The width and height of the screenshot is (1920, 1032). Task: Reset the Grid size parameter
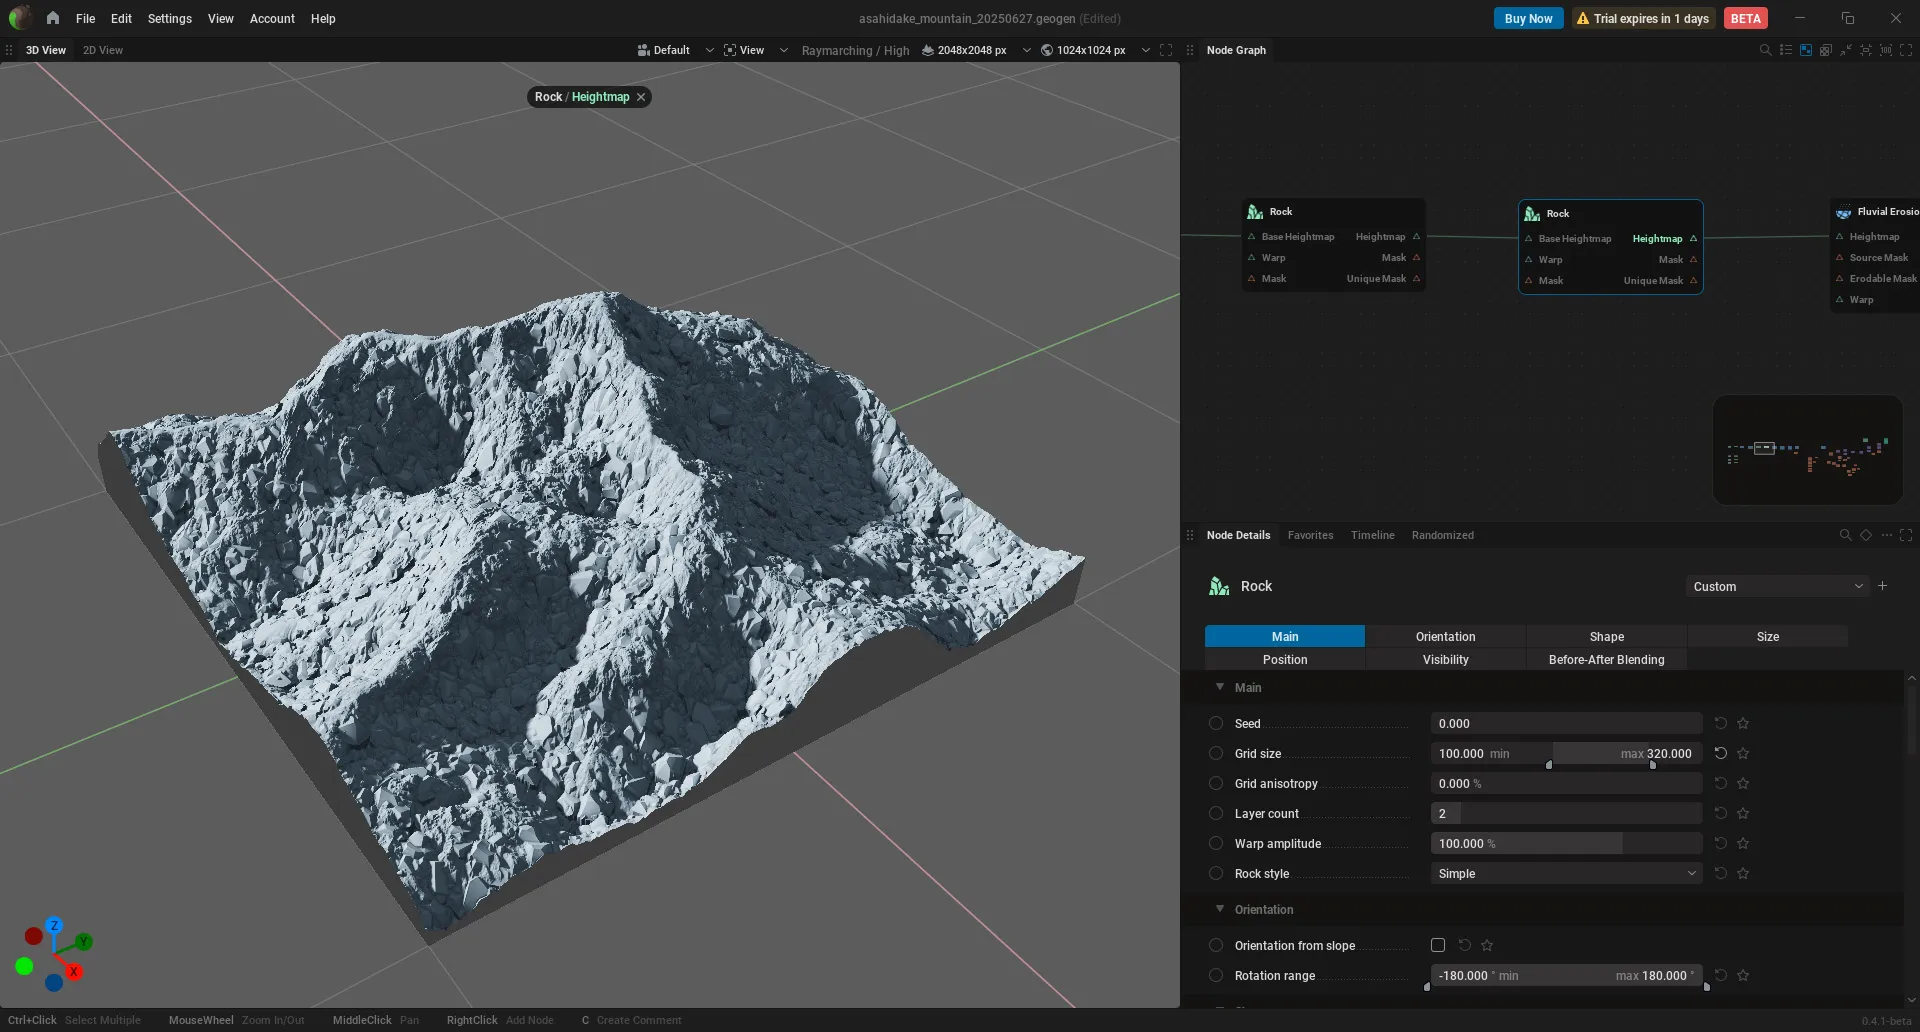(x=1721, y=753)
